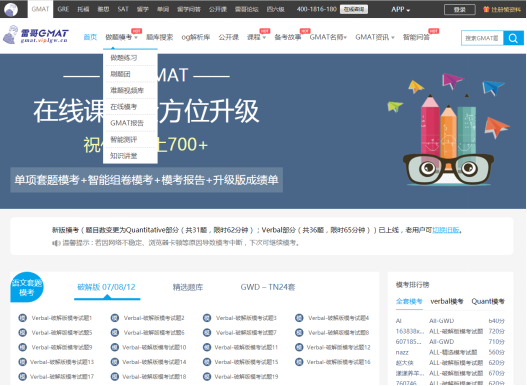527x386 pixels.
Task: Open the 题库搜索 navigation link
Action: pyautogui.click(x=159, y=37)
